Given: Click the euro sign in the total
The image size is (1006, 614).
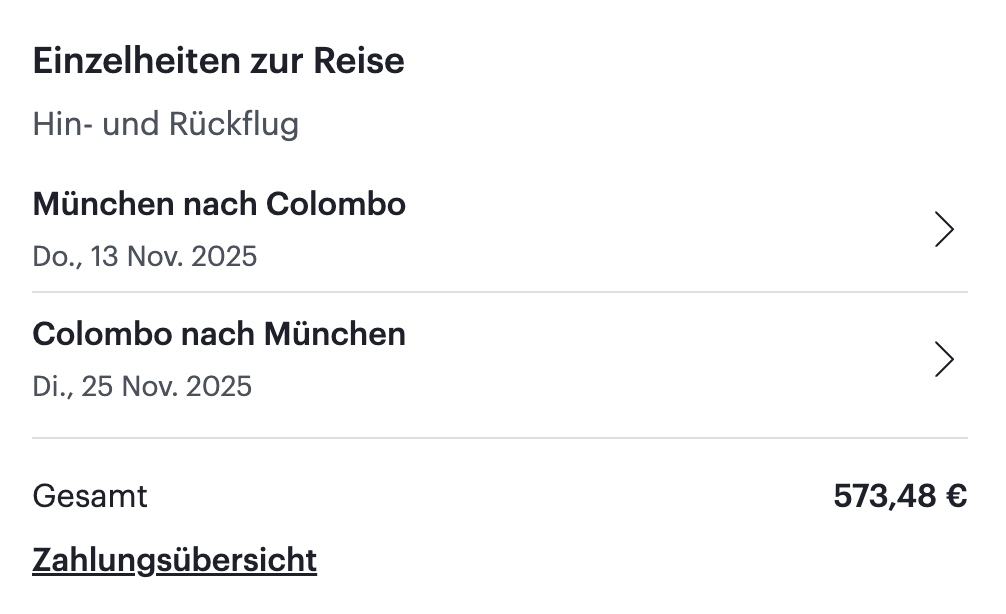Looking at the screenshot, I should (957, 496).
